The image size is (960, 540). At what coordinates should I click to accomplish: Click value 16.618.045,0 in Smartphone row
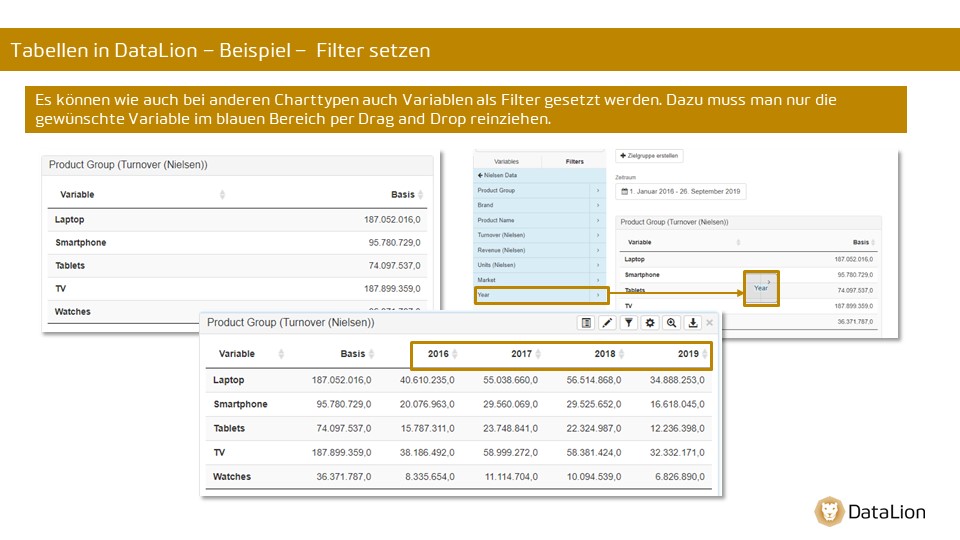point(677,404)
